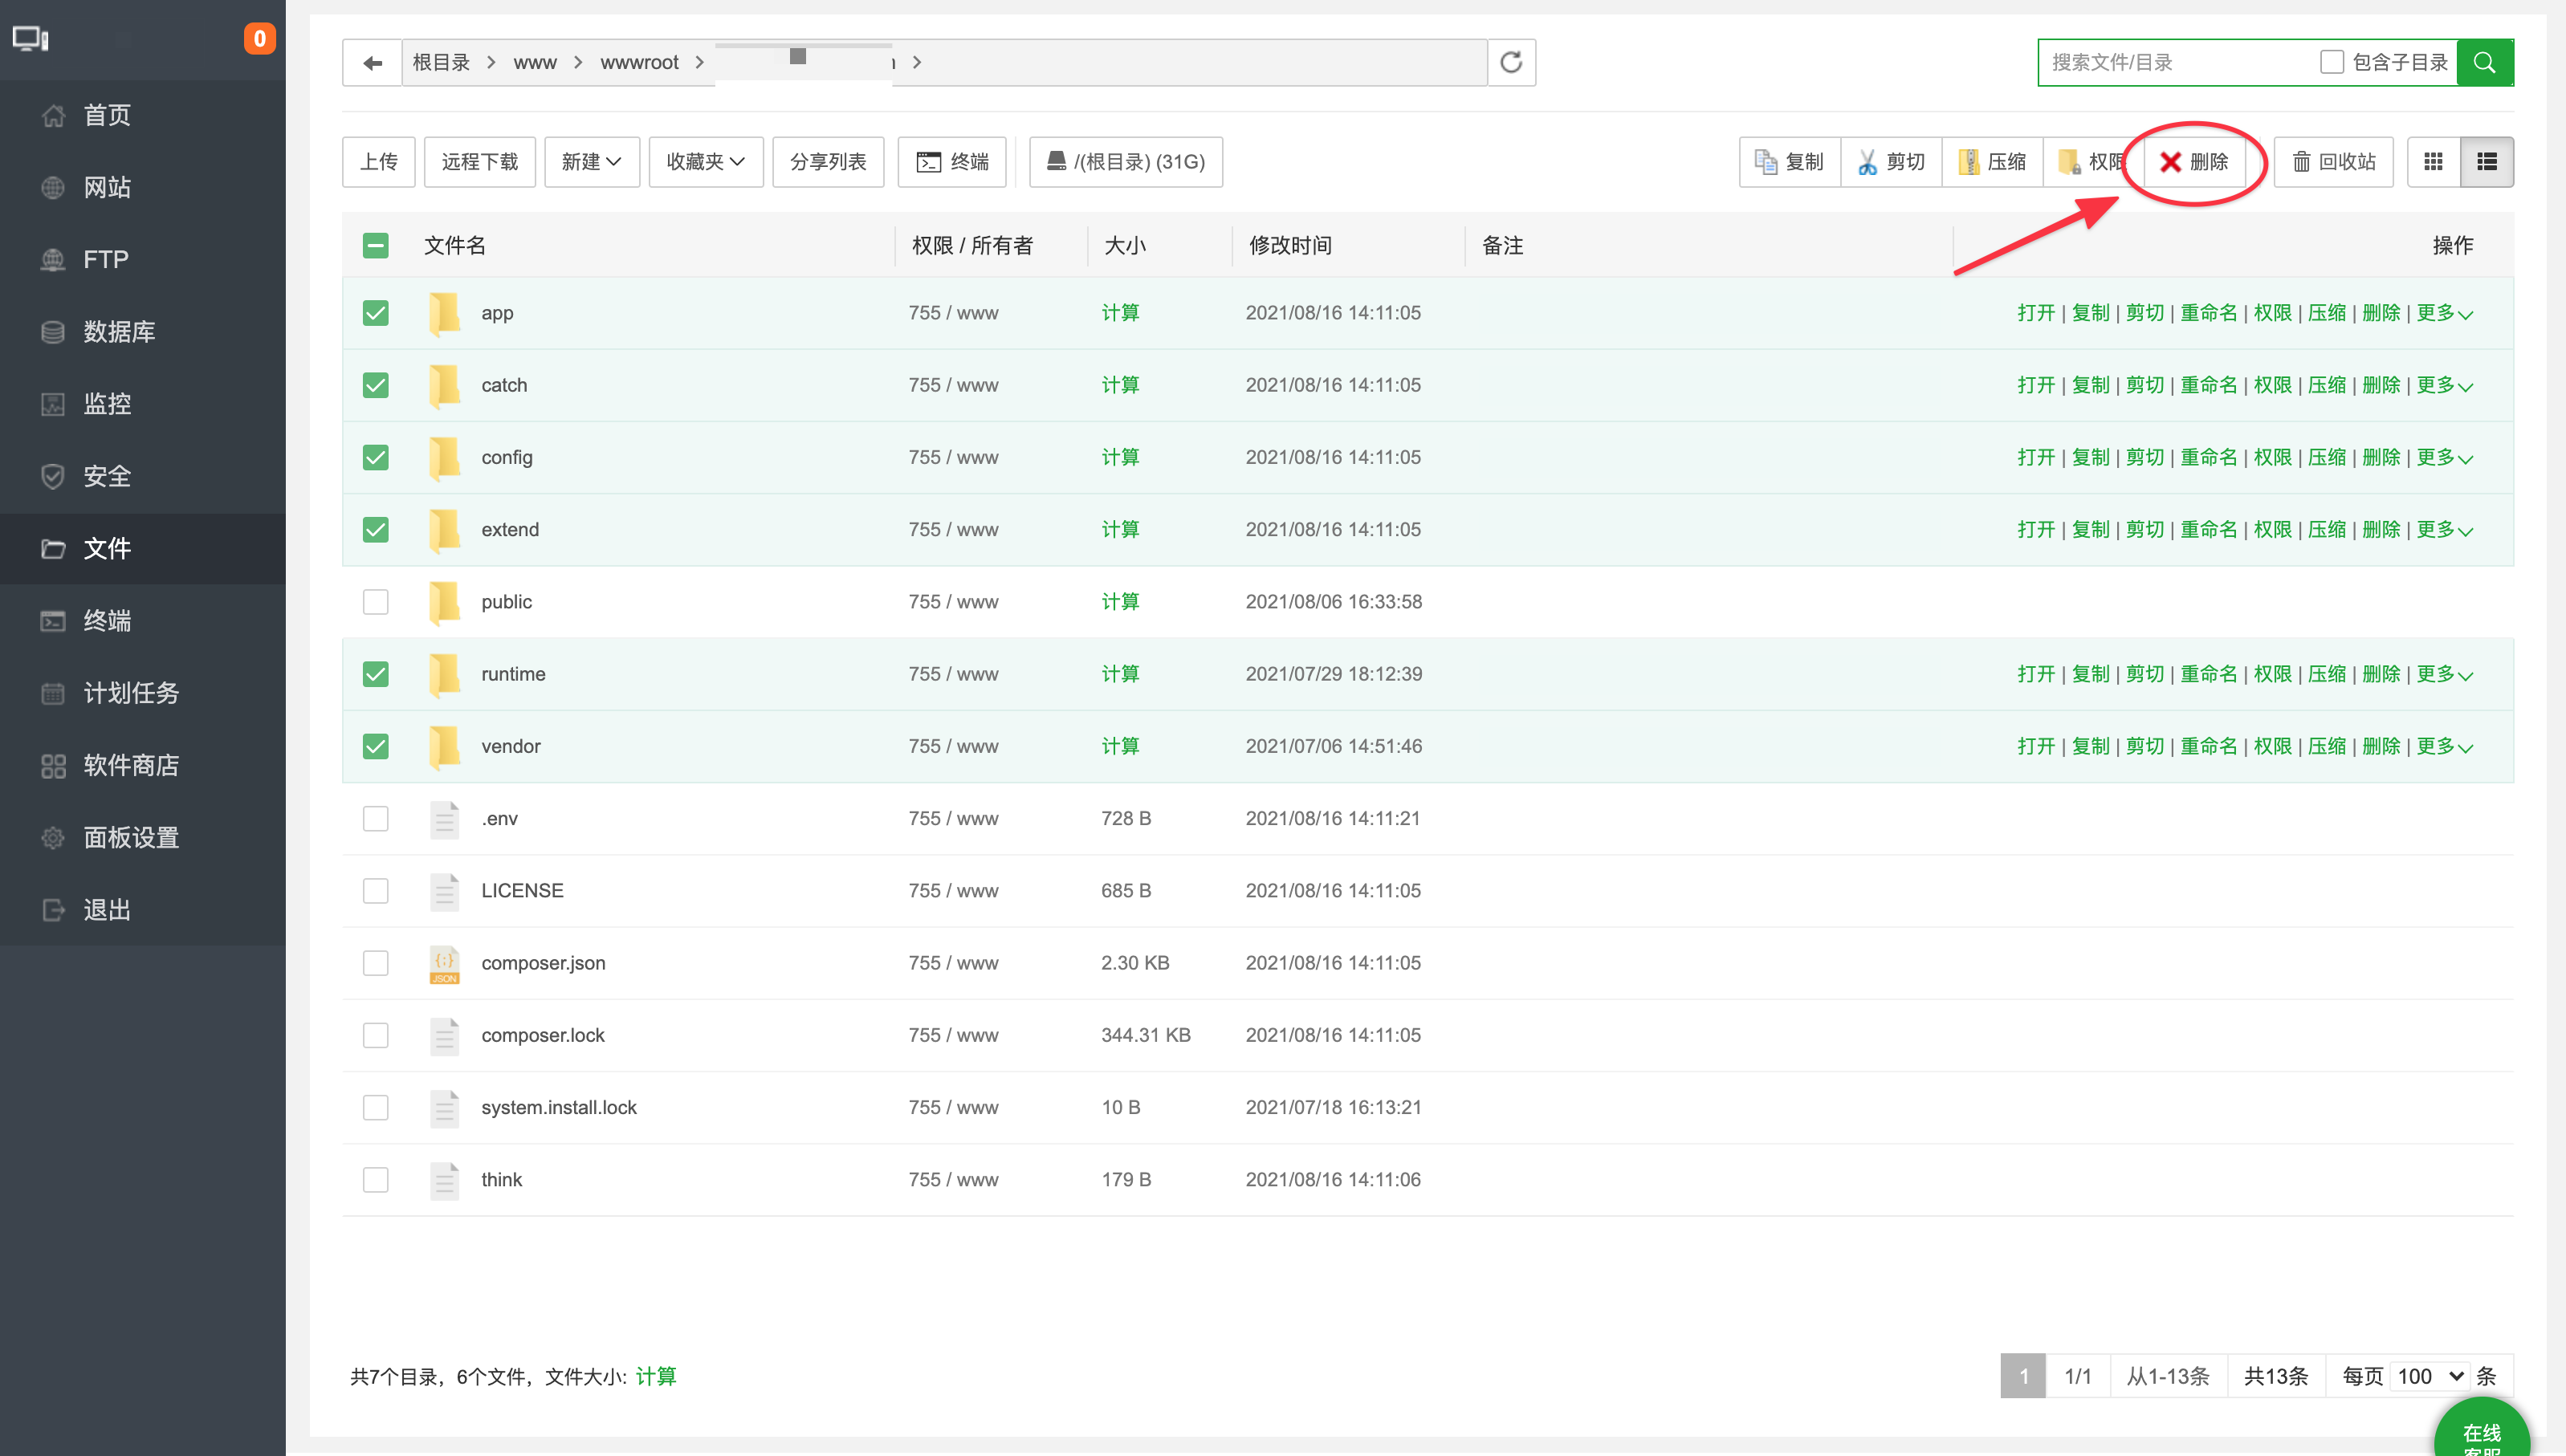Uncheck the runtime folder checkbox

tap(375, 674)
